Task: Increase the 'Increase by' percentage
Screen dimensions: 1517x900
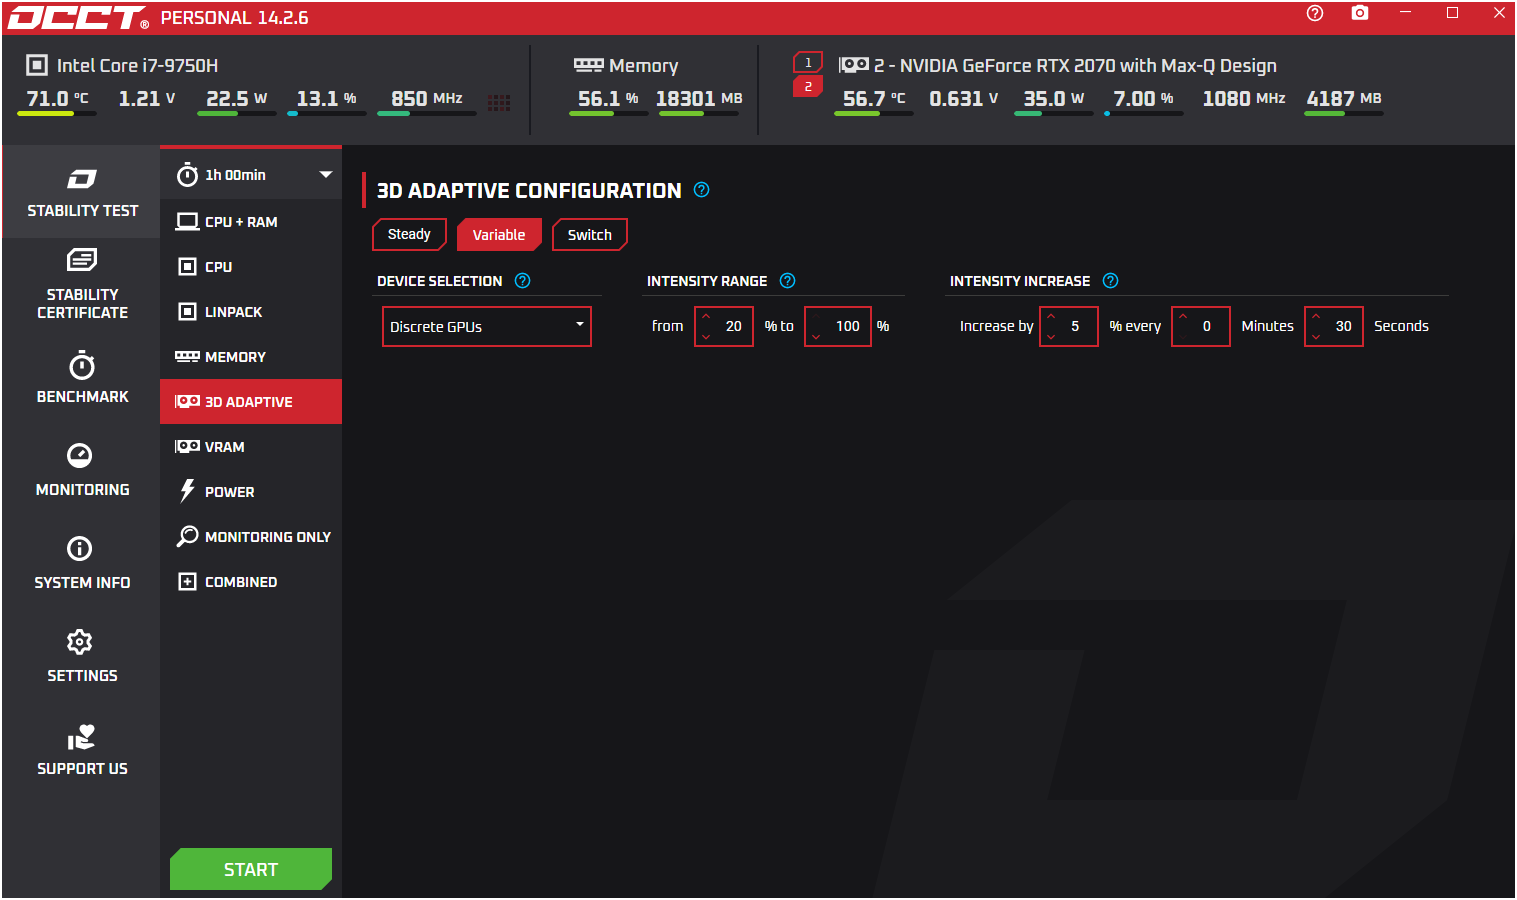Action: click(1051, 316)
